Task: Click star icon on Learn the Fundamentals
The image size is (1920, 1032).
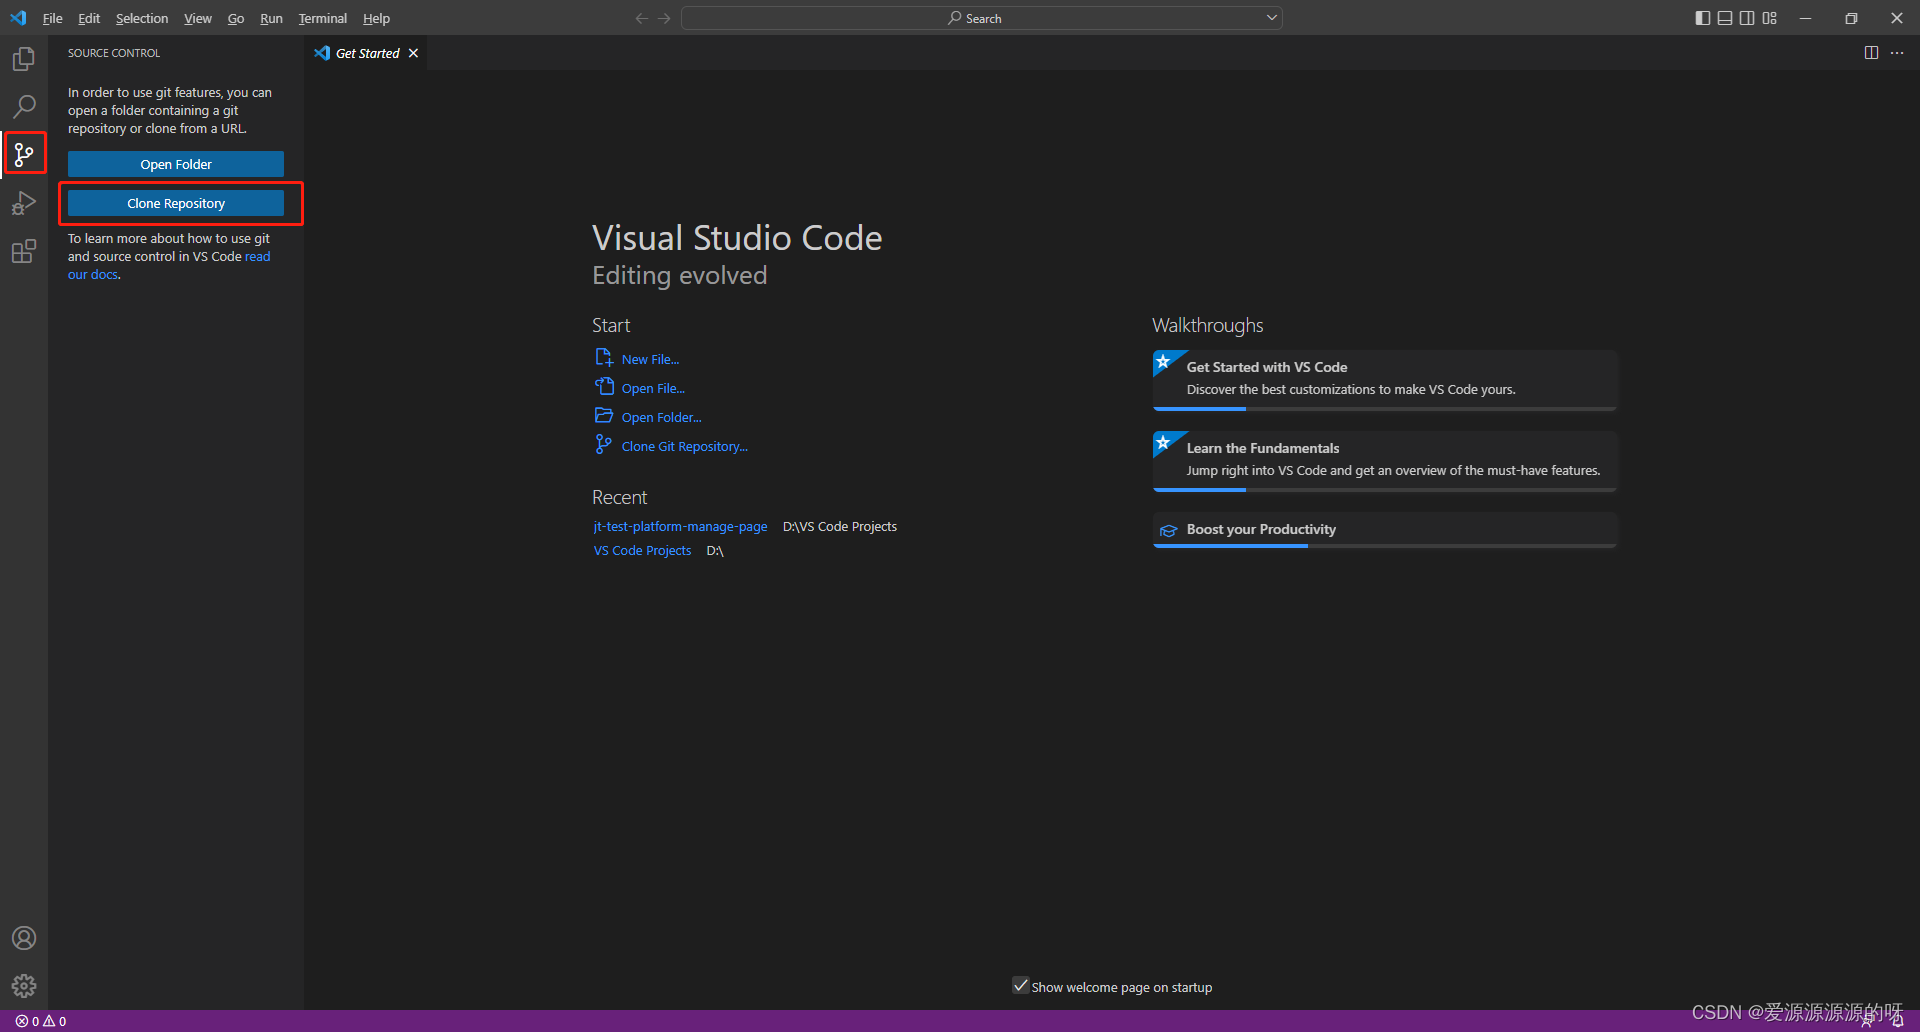Action: pos(1164,443)
